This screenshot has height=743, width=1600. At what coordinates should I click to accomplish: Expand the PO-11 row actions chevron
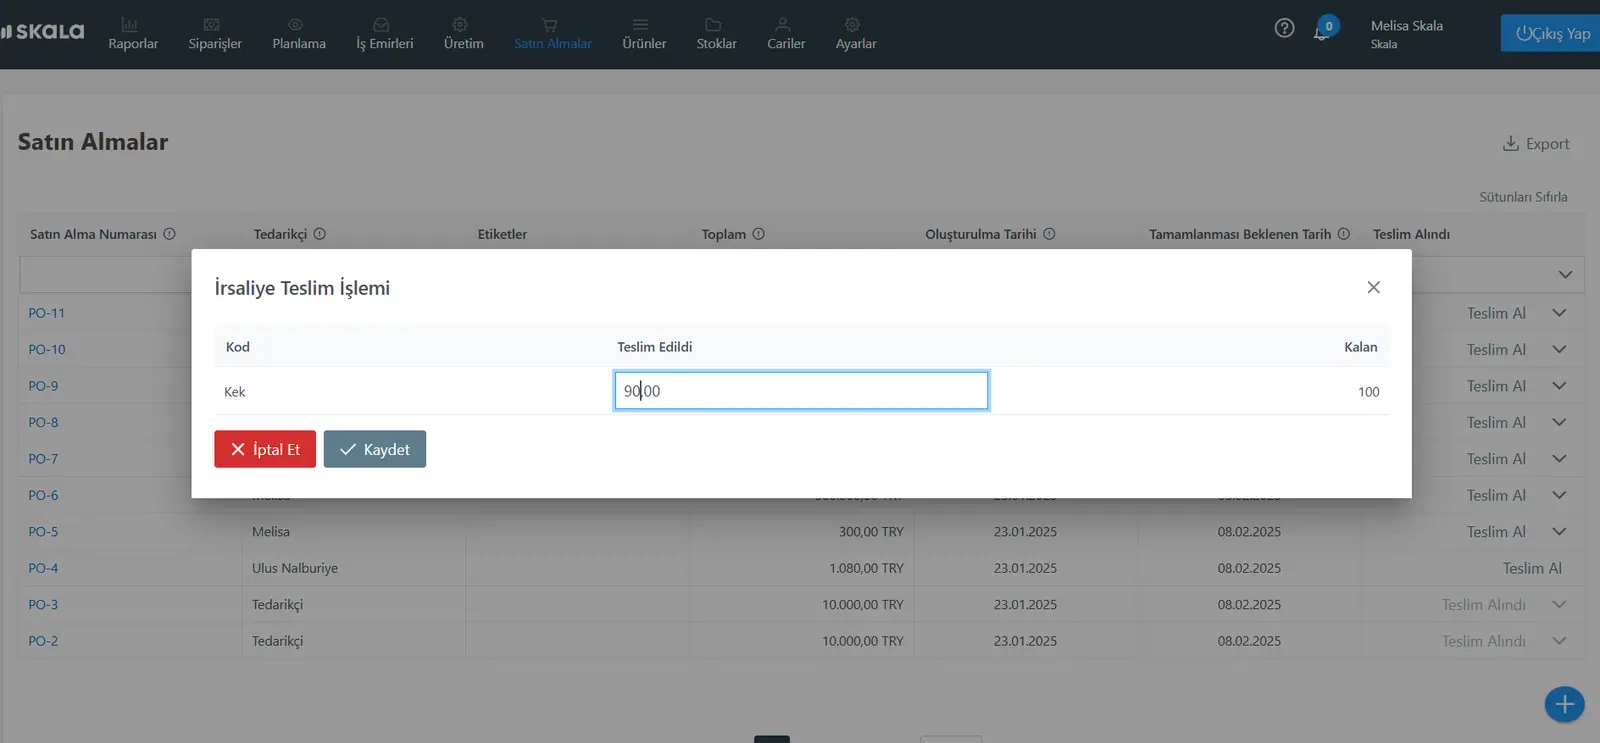click(x=1559, y=313)
